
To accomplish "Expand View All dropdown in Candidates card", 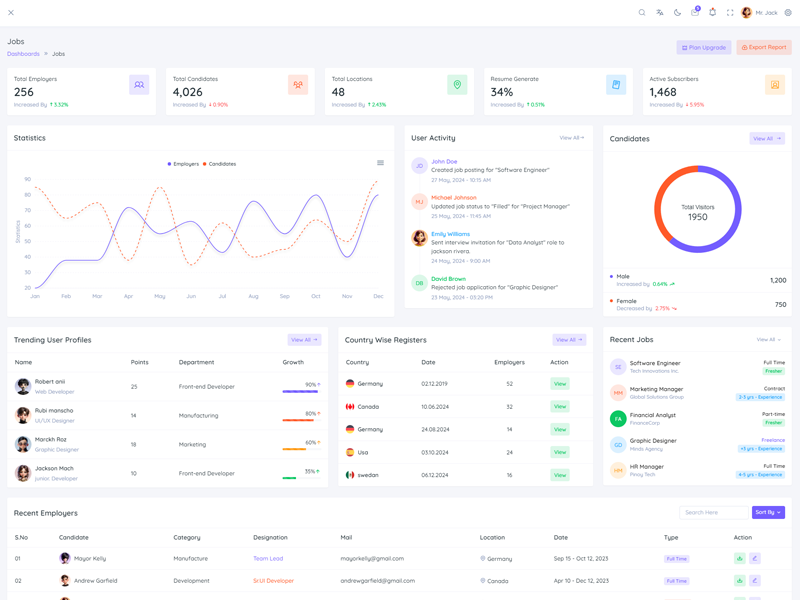I will tap(767, 139).
